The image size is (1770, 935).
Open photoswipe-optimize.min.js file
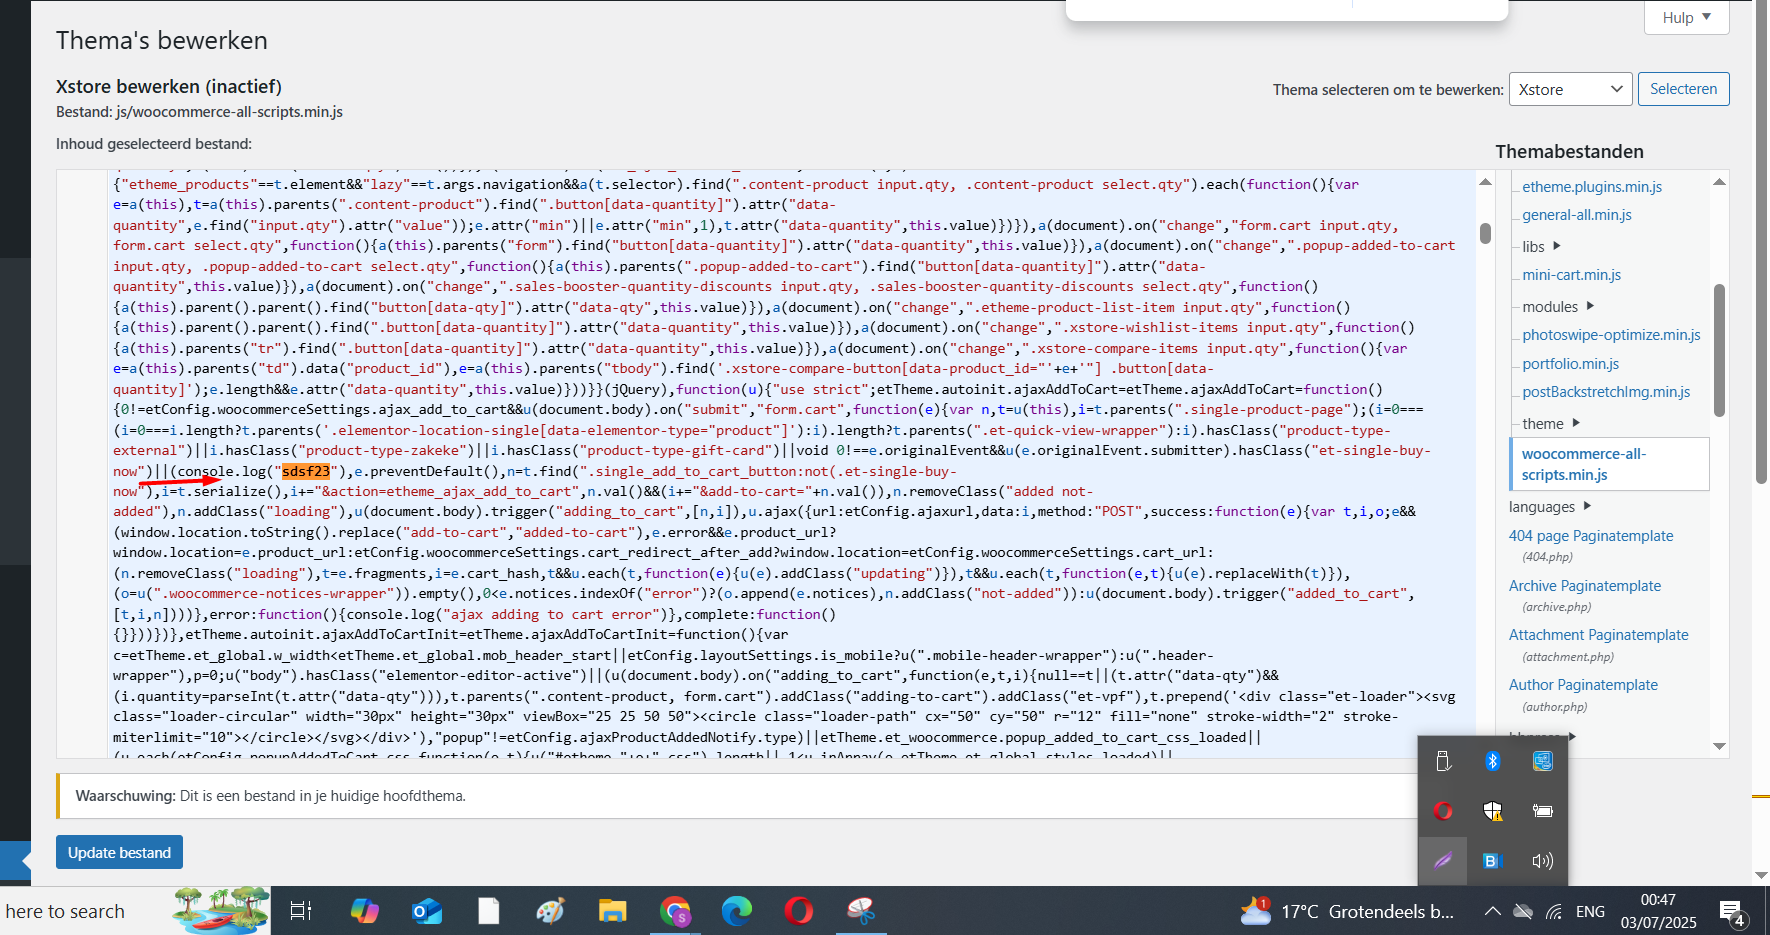pyautogui.click(x=1611, y=335)
